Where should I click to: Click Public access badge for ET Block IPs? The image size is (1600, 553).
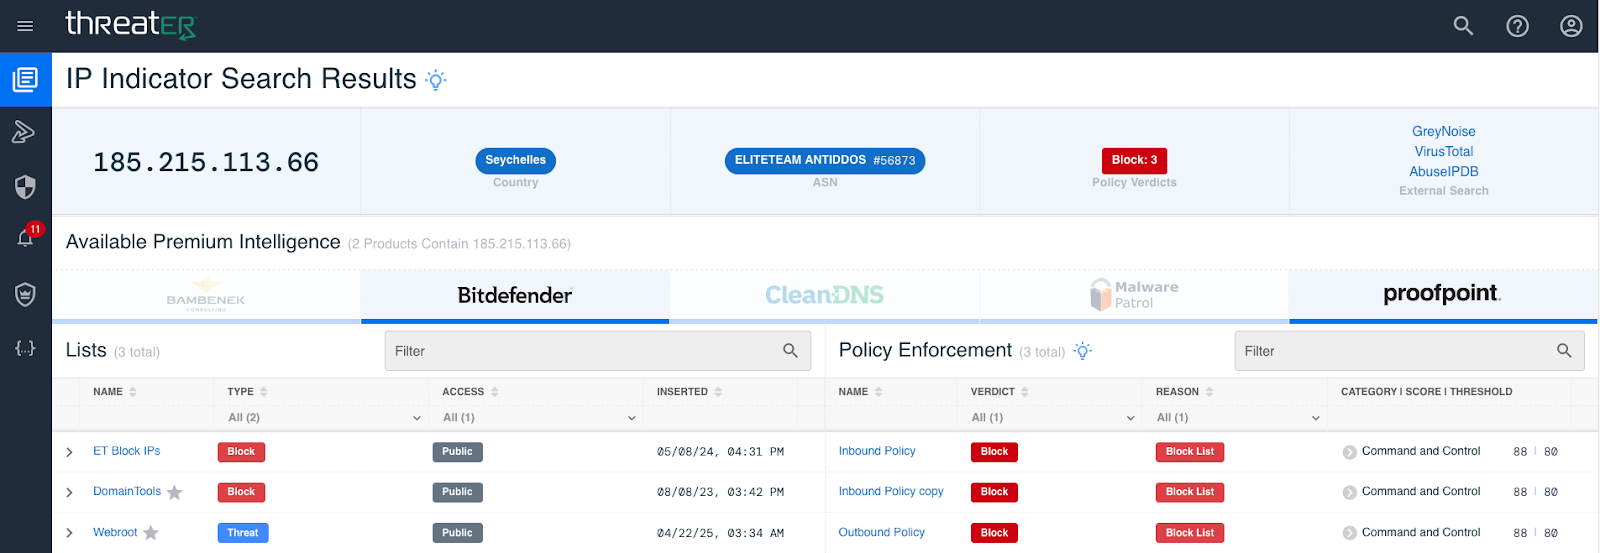tap(457, 452)
